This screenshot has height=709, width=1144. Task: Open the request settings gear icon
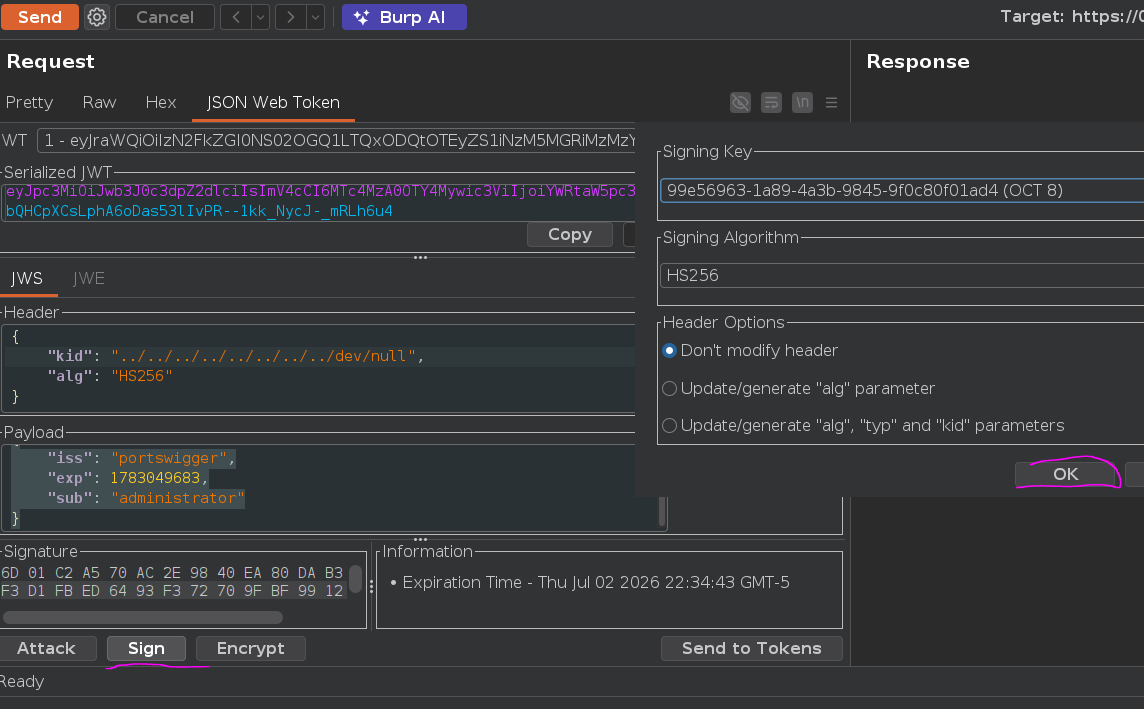pos(97,17)
